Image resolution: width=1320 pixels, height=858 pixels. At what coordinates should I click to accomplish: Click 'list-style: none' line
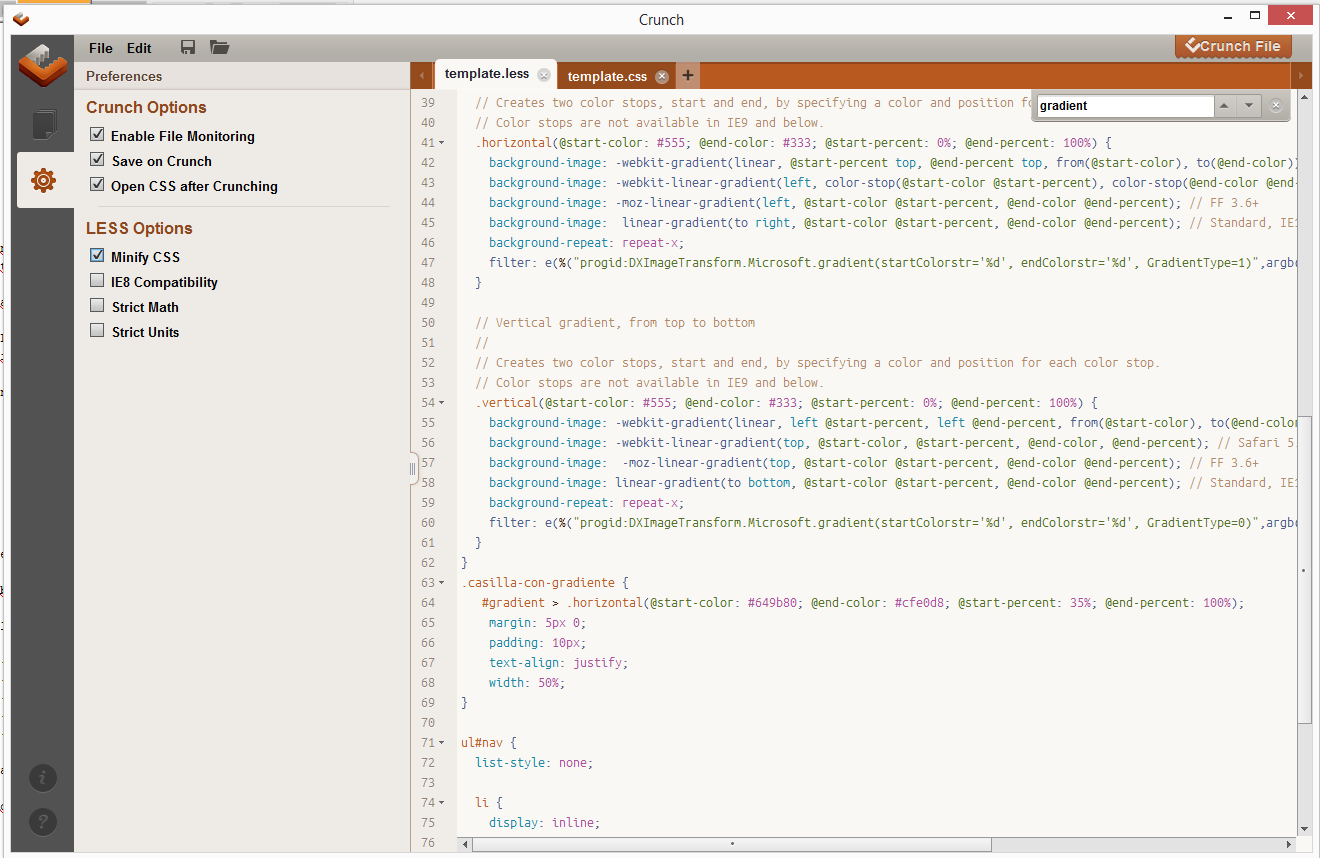pyautogui.click(x=534, y=763)
